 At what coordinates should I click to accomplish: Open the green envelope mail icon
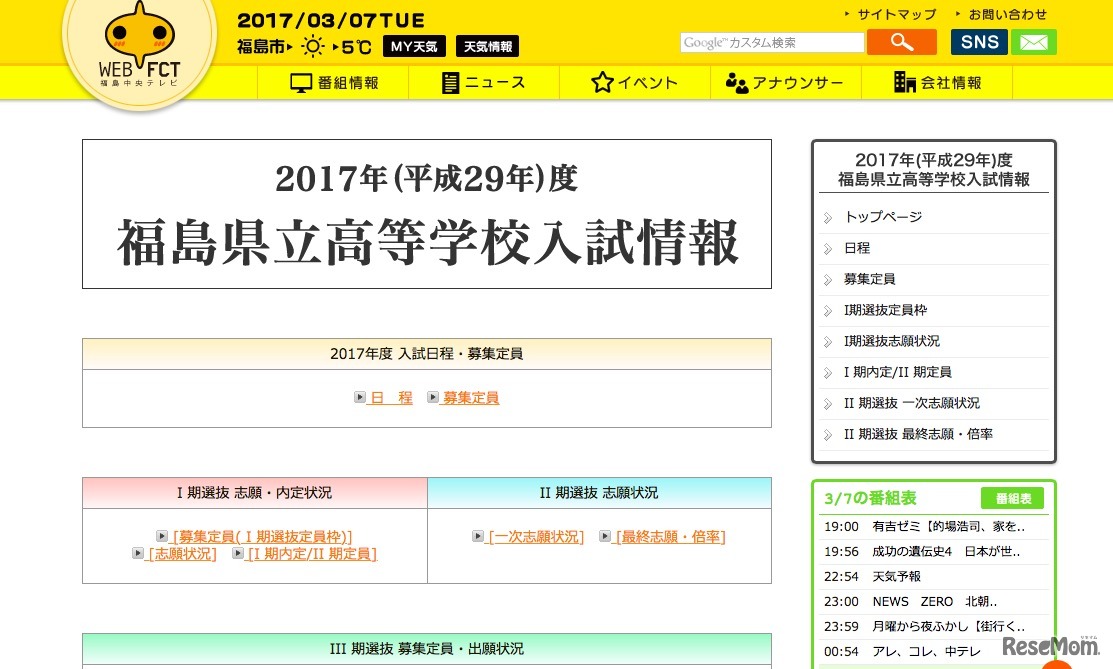point(1033,41)
